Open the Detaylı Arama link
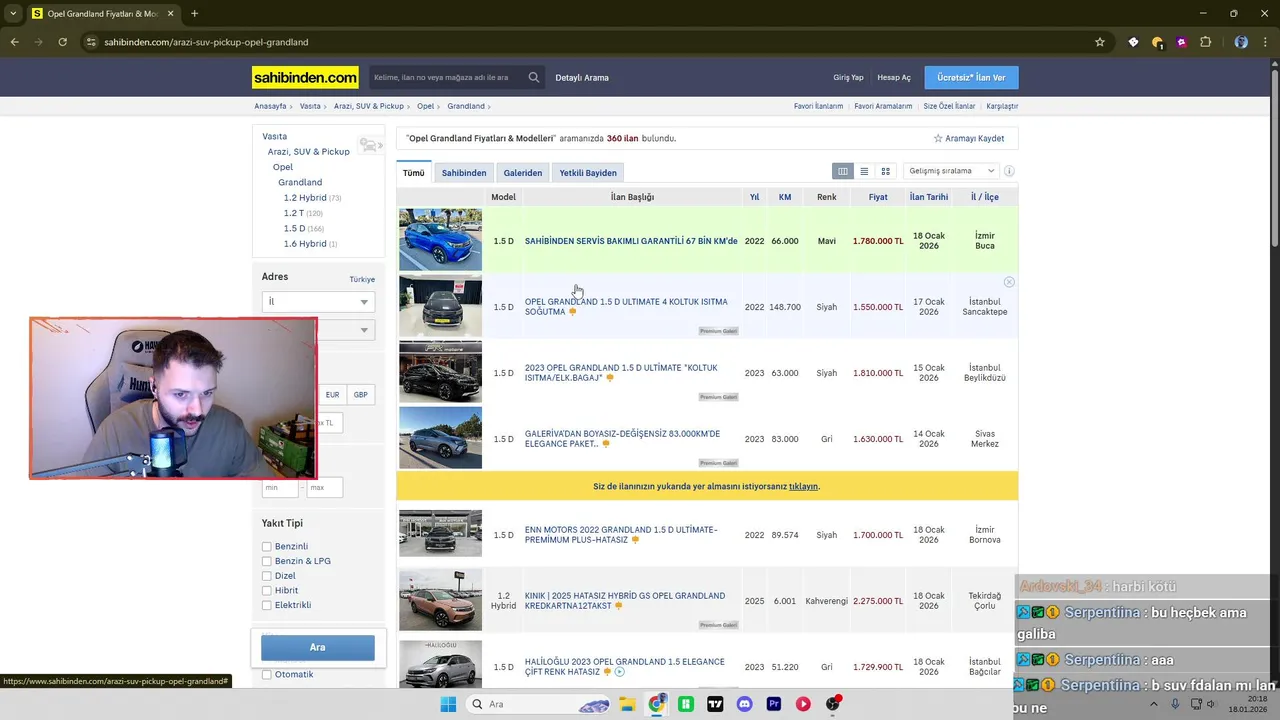Image resolution: width=1280 pixels, height=720 pixels. pos(582,78)
